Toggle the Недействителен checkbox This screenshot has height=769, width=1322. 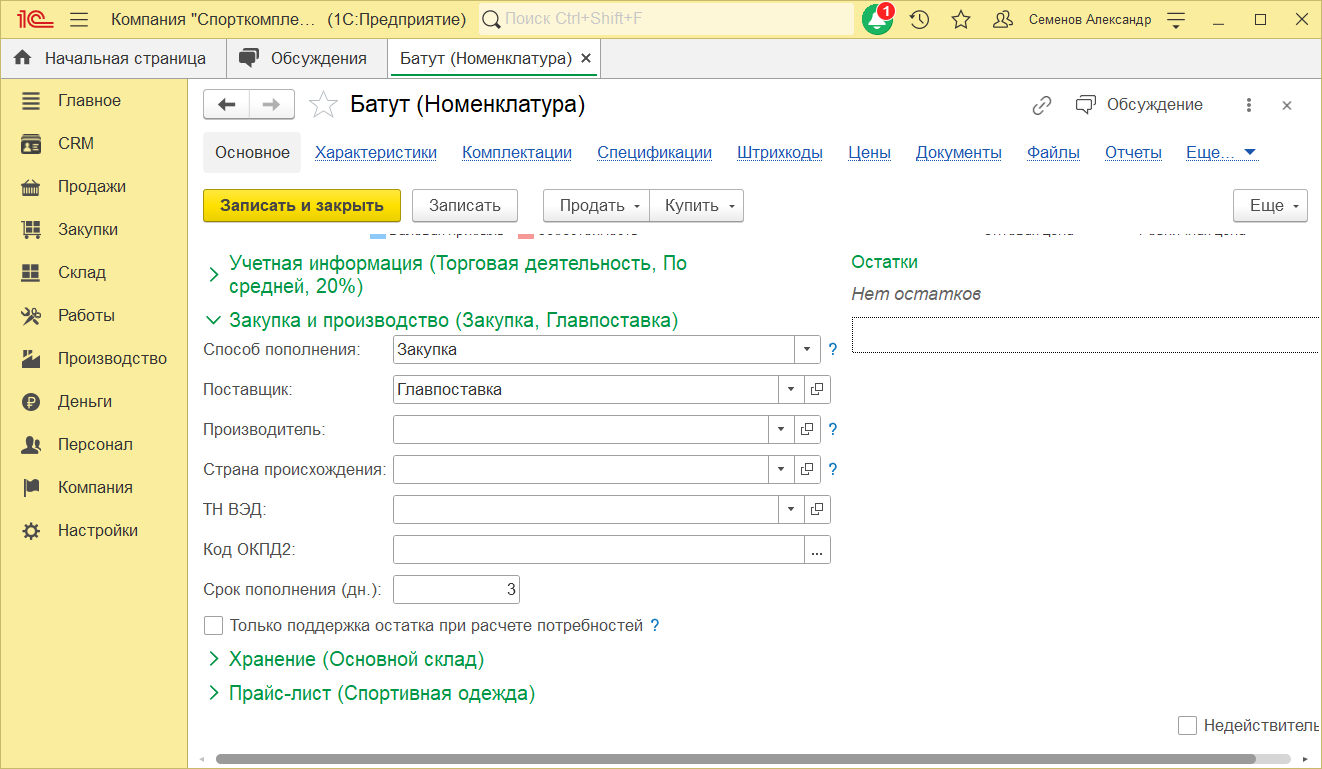1187,725
